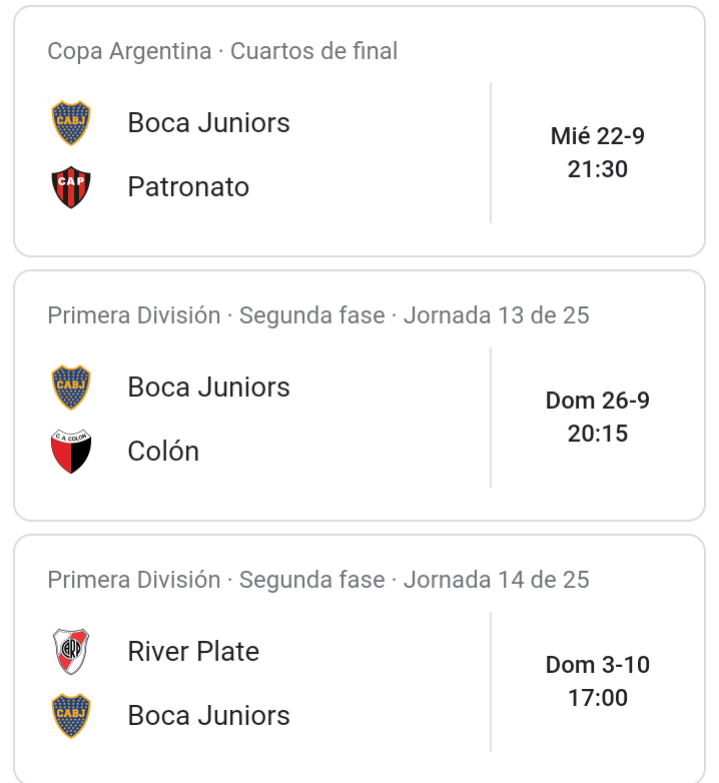Click the Dom 3-10 17:00 match time
This screenshot has width=719, height=783.
(x=598, y=681)
